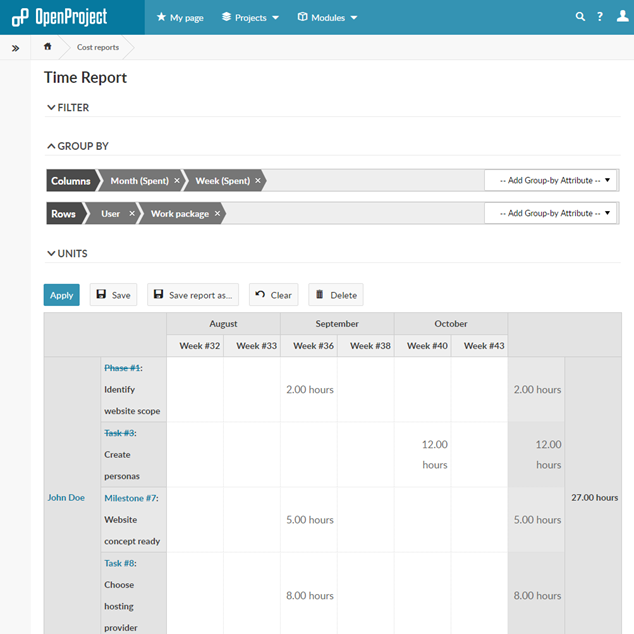Click the Clear button

click(273, 295)
